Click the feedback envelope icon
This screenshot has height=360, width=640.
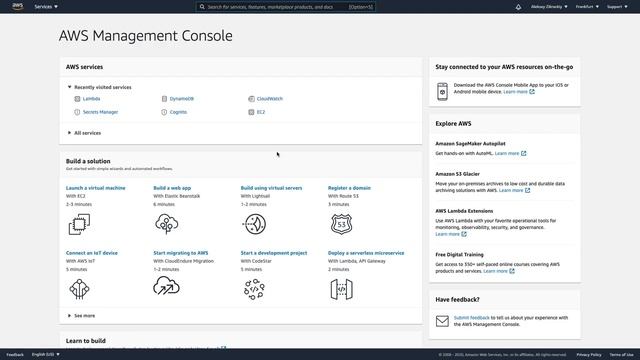coord(442,321)
